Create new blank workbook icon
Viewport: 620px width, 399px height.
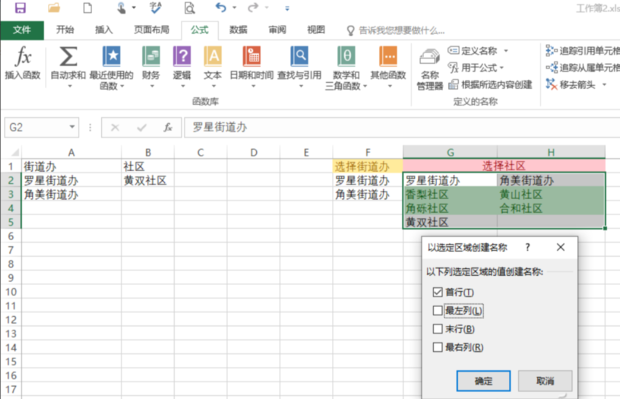(87, 8)
